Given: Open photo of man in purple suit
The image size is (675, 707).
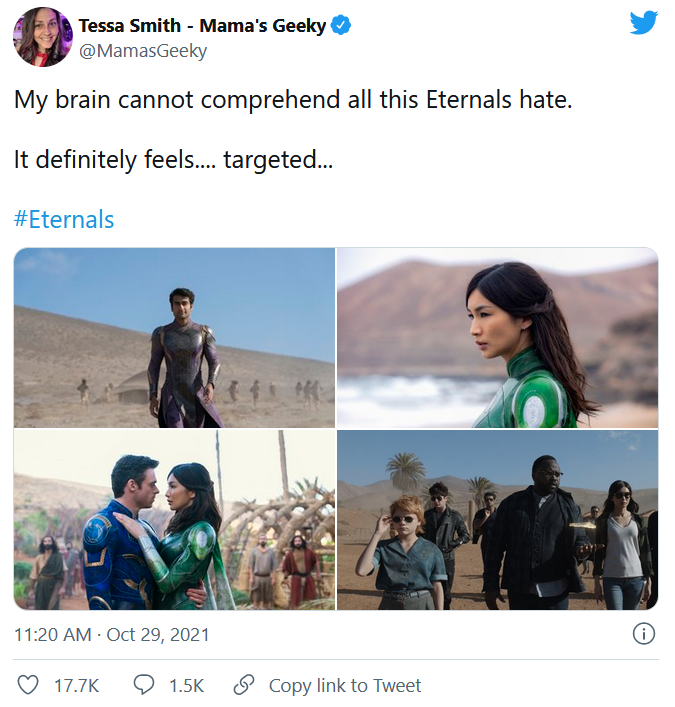Looking at the screenshot, I should [x=174, y=338].
